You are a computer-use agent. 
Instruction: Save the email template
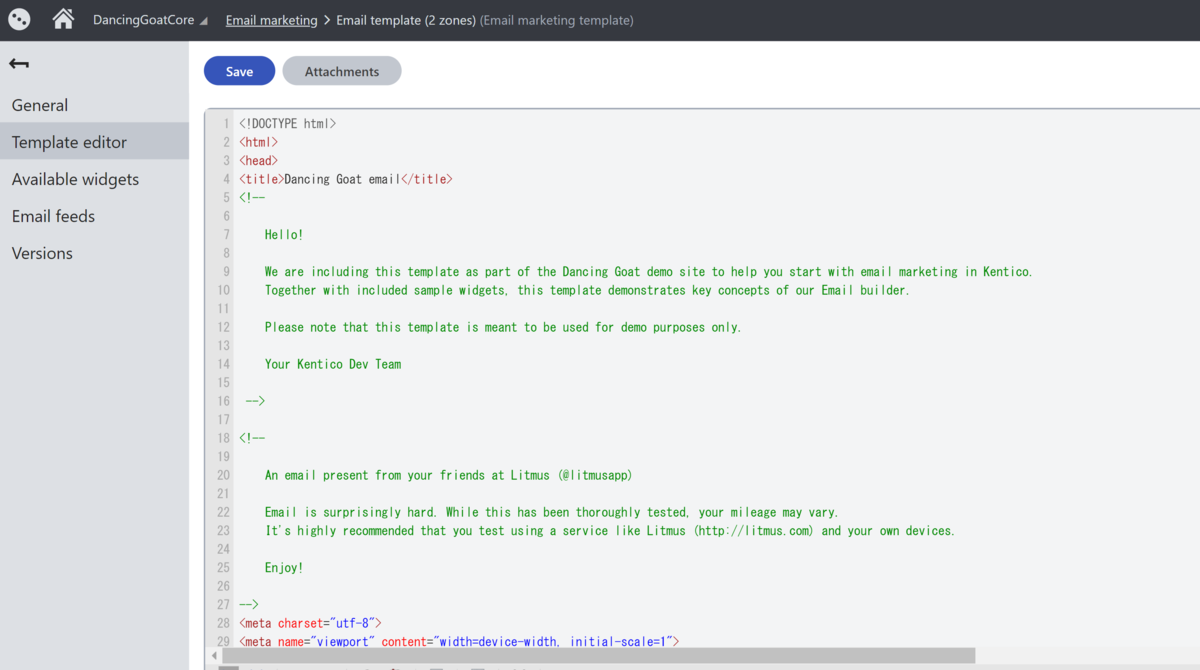(x=239, y=71)
